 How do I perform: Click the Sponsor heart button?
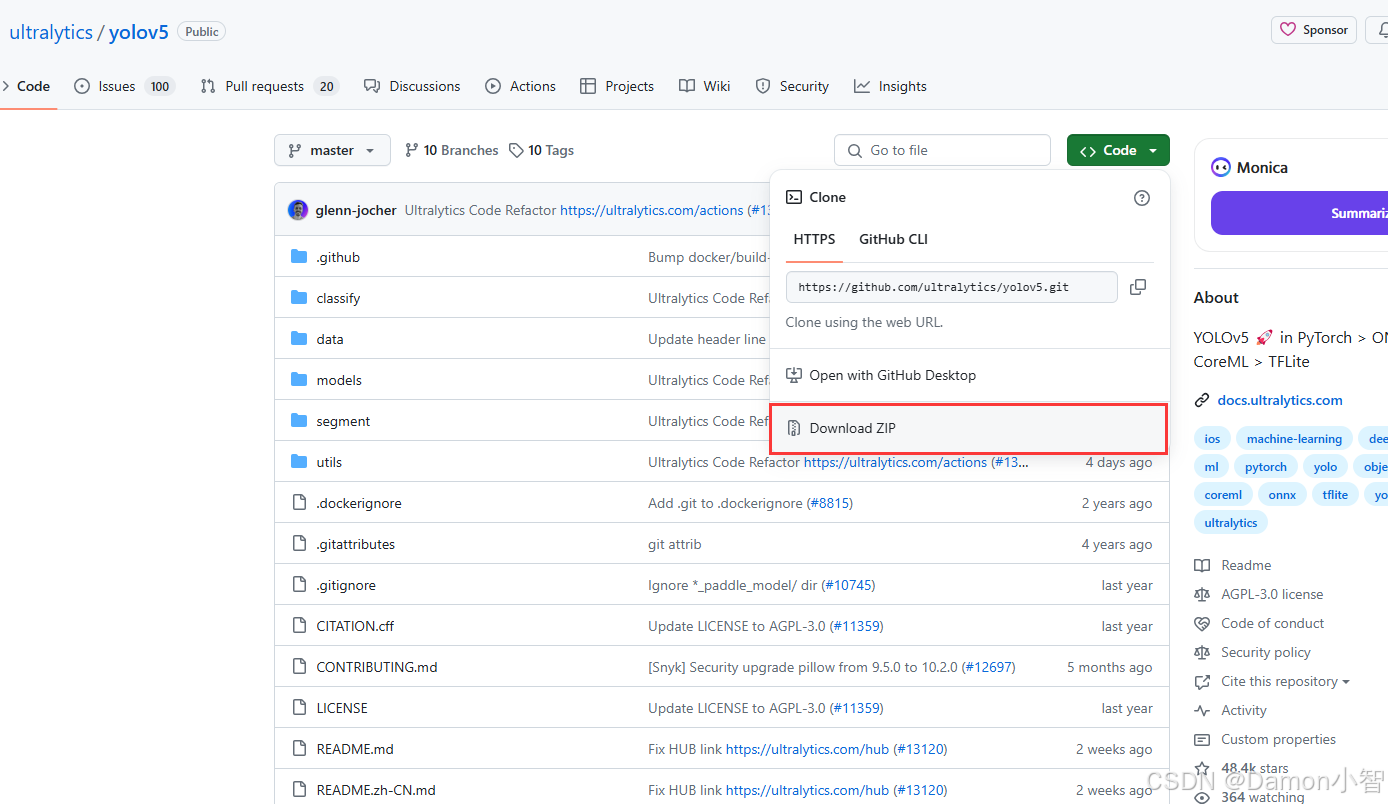click(1313, 30)
